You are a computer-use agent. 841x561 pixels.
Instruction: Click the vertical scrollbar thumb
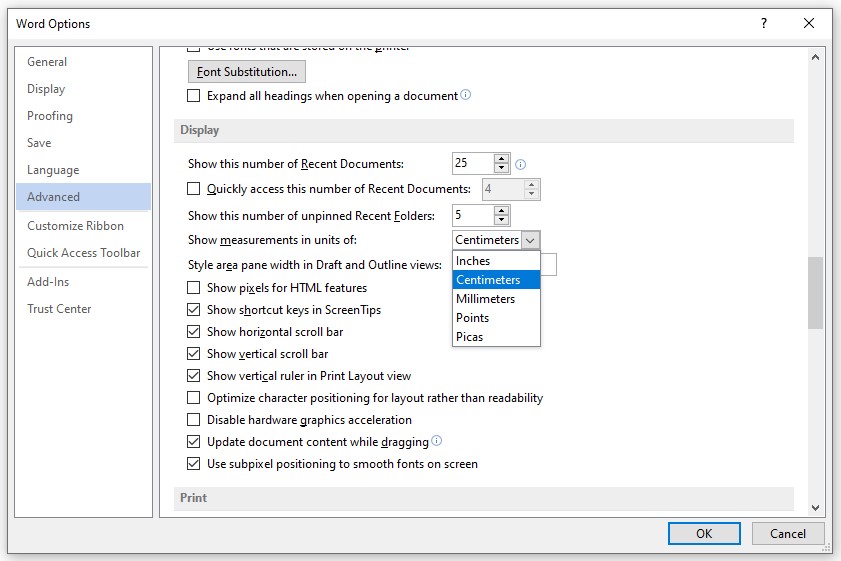pos(815,293)
